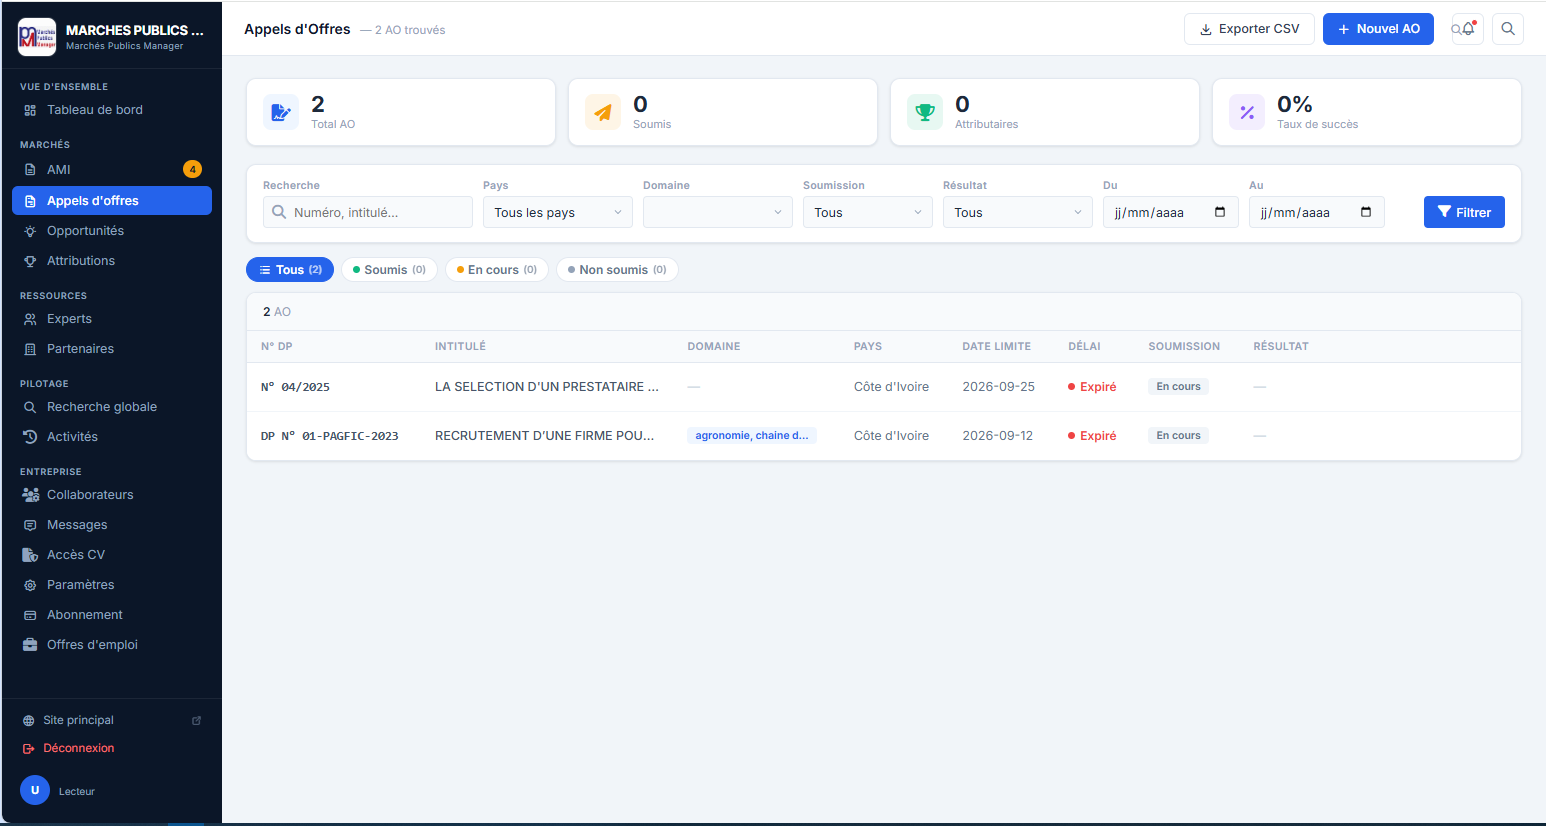Open Messages in the sidebar
This screenshot has height=826, width=1546.
point(112,525)
